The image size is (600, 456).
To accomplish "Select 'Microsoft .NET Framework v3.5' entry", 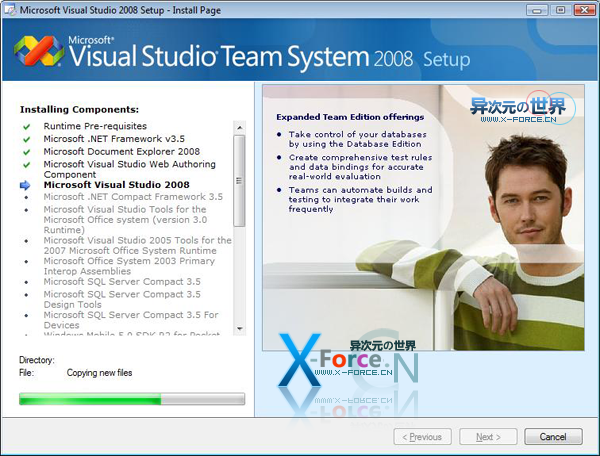I will [114, 138].
